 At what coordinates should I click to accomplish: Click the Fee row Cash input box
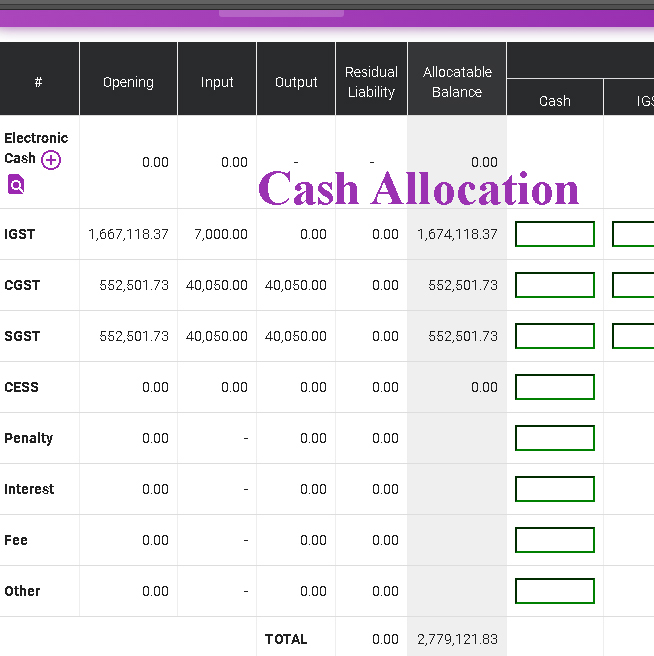pos(555,540)
